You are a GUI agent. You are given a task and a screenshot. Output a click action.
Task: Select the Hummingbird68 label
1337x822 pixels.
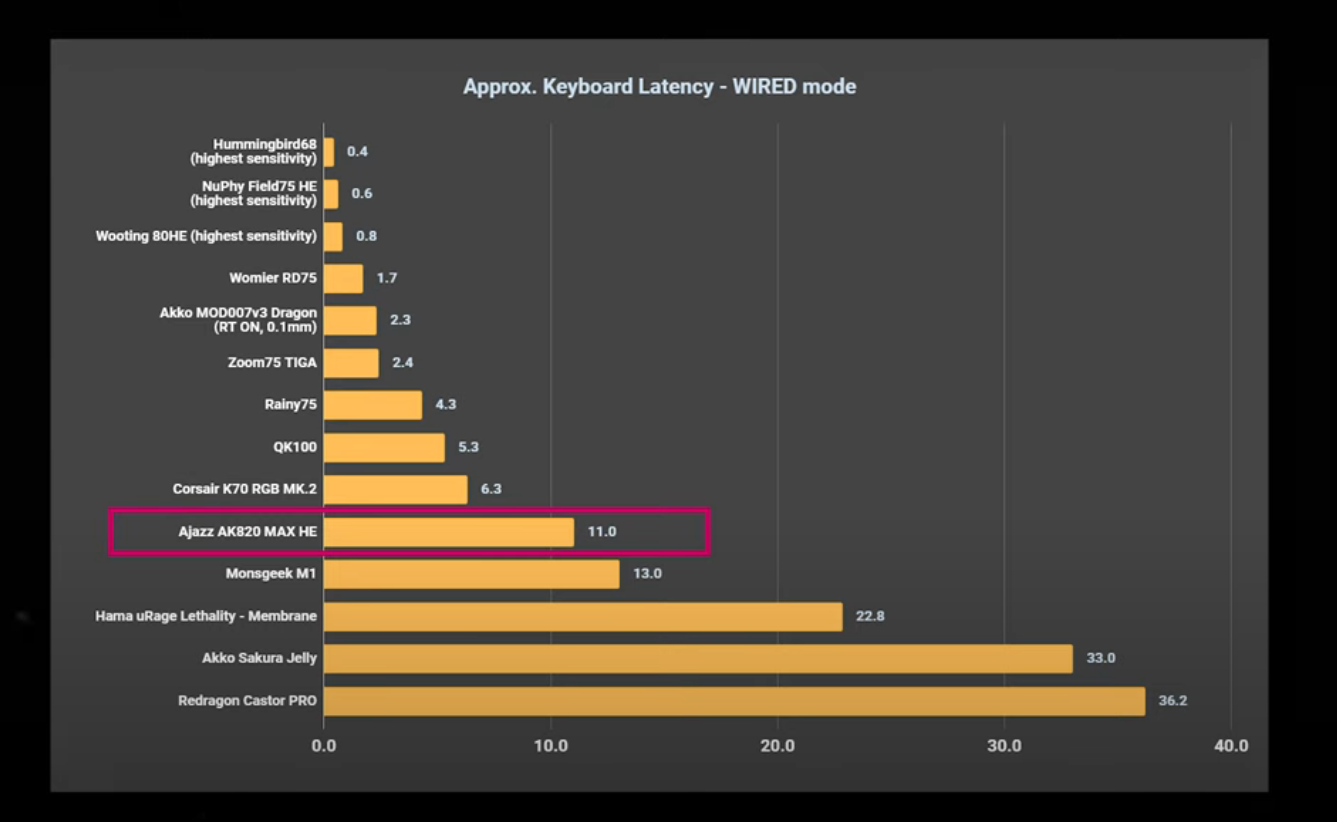click(254, 151)
